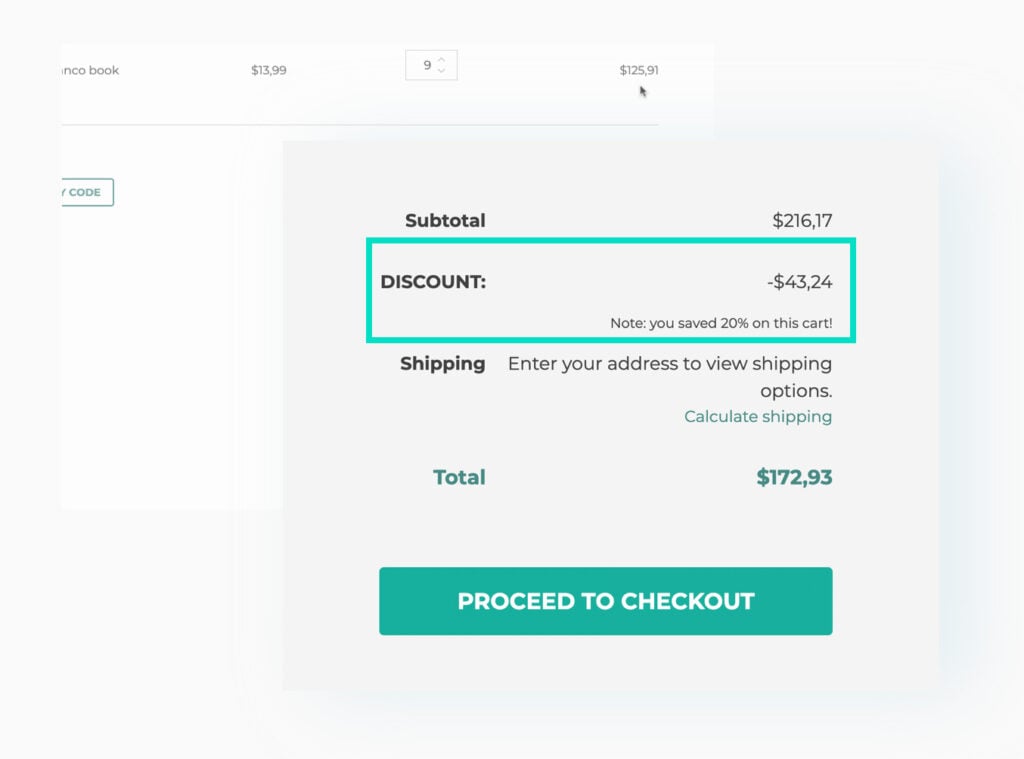Click the 'you saved 20%' note
Image resolution: width=1024 pixels, height=759 pixels.
click(x=720, y=323)
